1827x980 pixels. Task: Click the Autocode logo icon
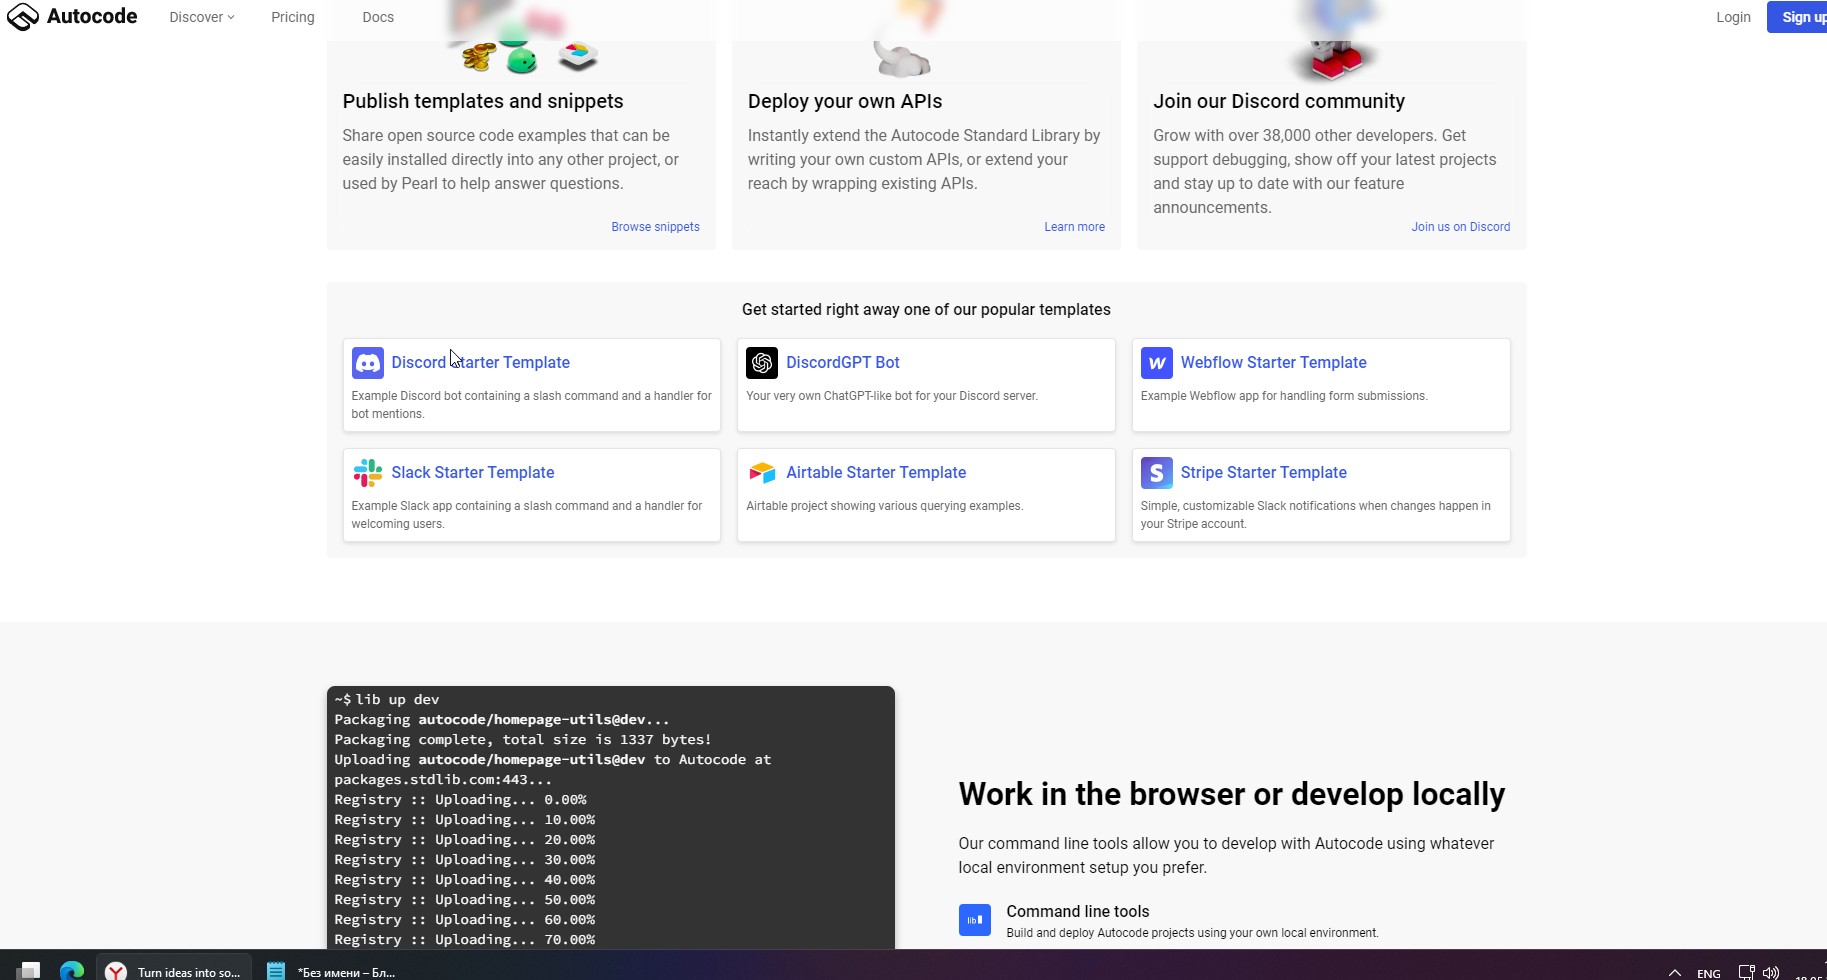22,17
